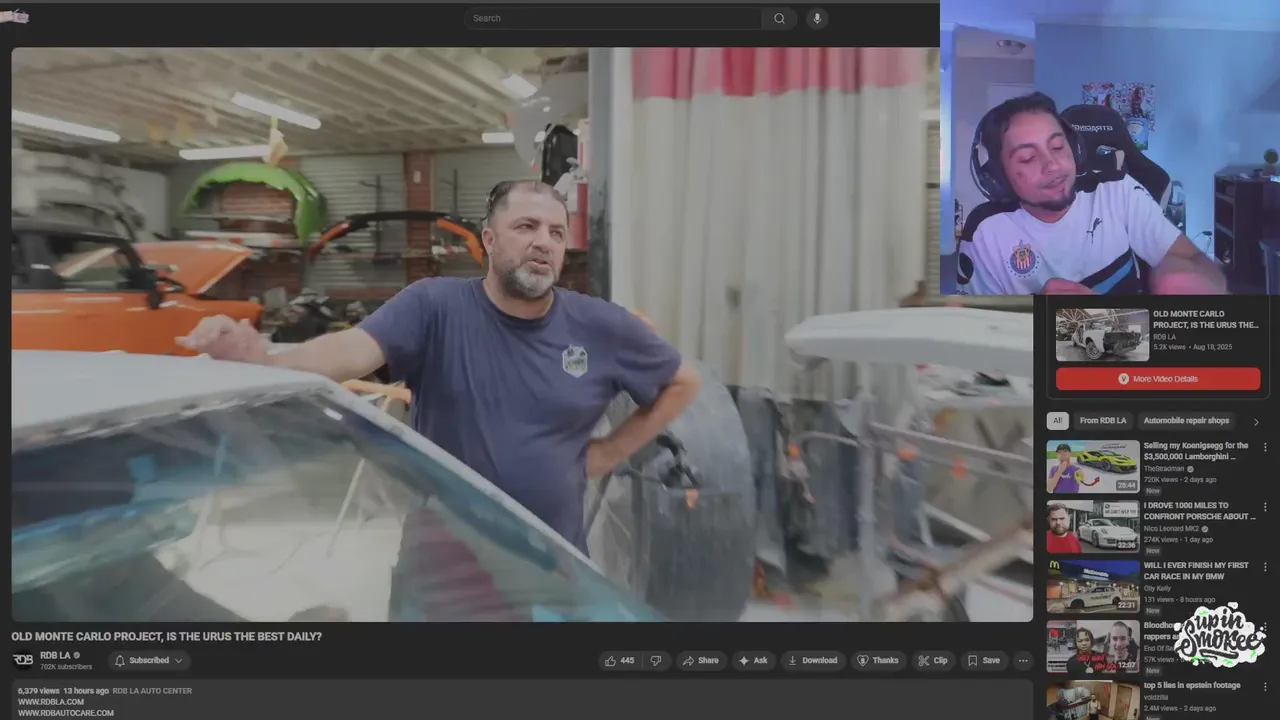The image size is (1280, 720).
Task: Click the More Video Details button
Action: pyautogui.click(x=1158, y=379)
